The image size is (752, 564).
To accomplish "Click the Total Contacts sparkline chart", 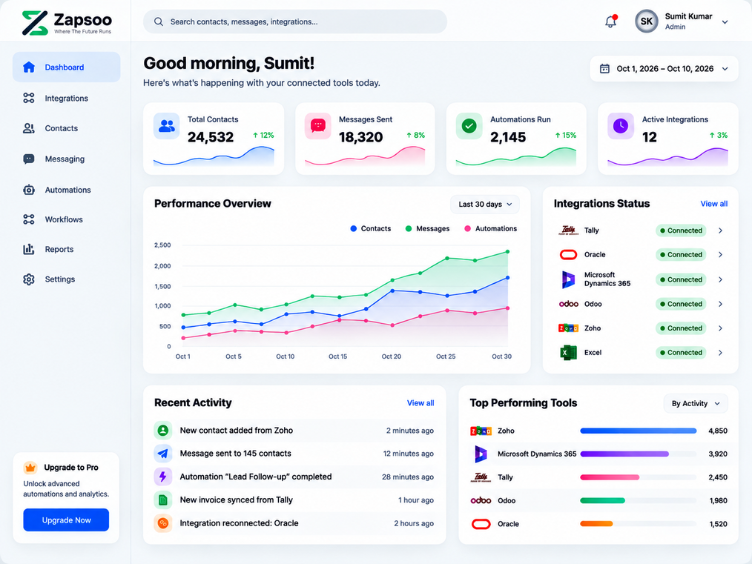I will (214, 156).
